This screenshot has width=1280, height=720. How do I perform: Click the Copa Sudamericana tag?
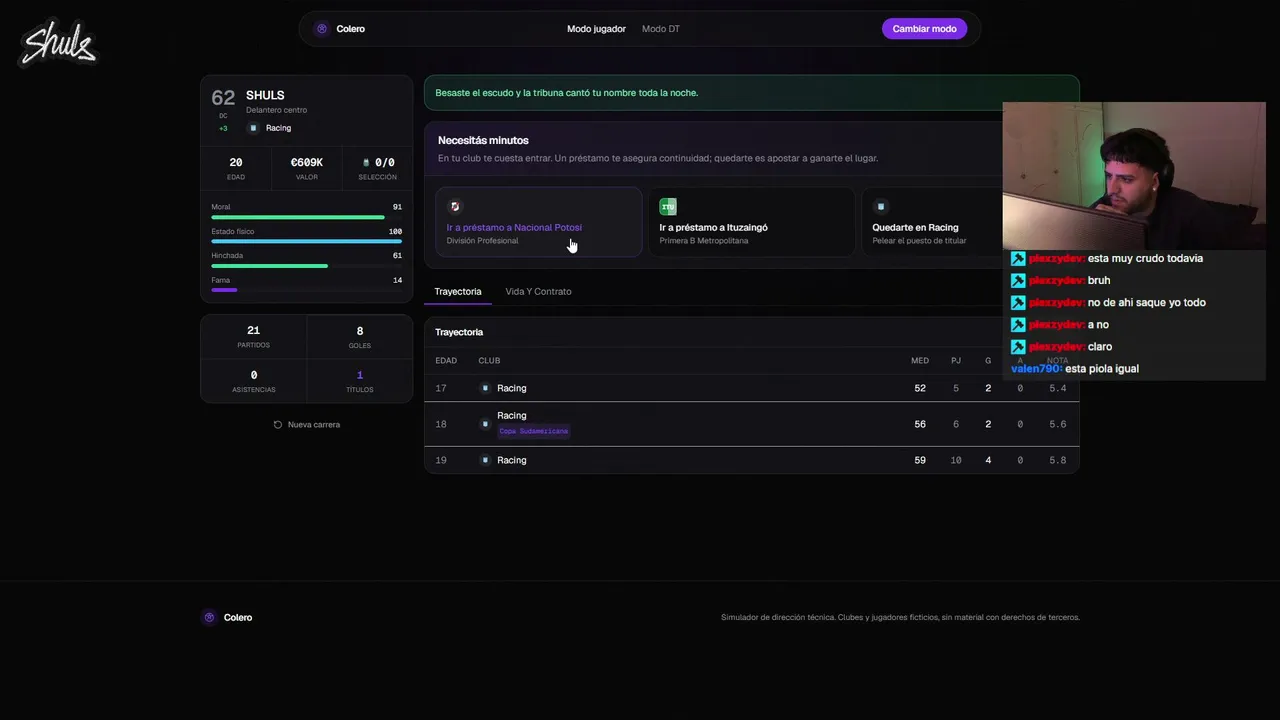534,431
